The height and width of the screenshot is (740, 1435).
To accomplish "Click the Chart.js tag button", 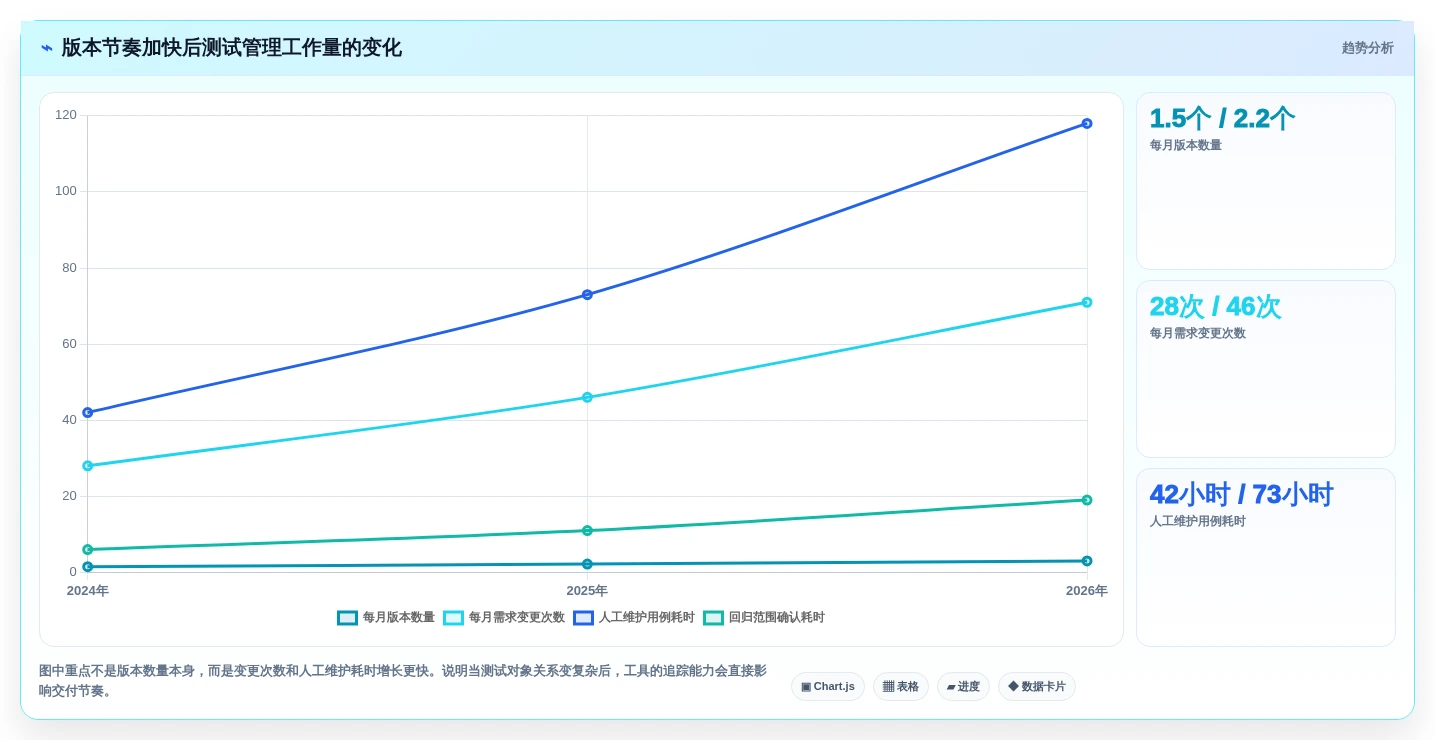I will [x=828, y=687].
